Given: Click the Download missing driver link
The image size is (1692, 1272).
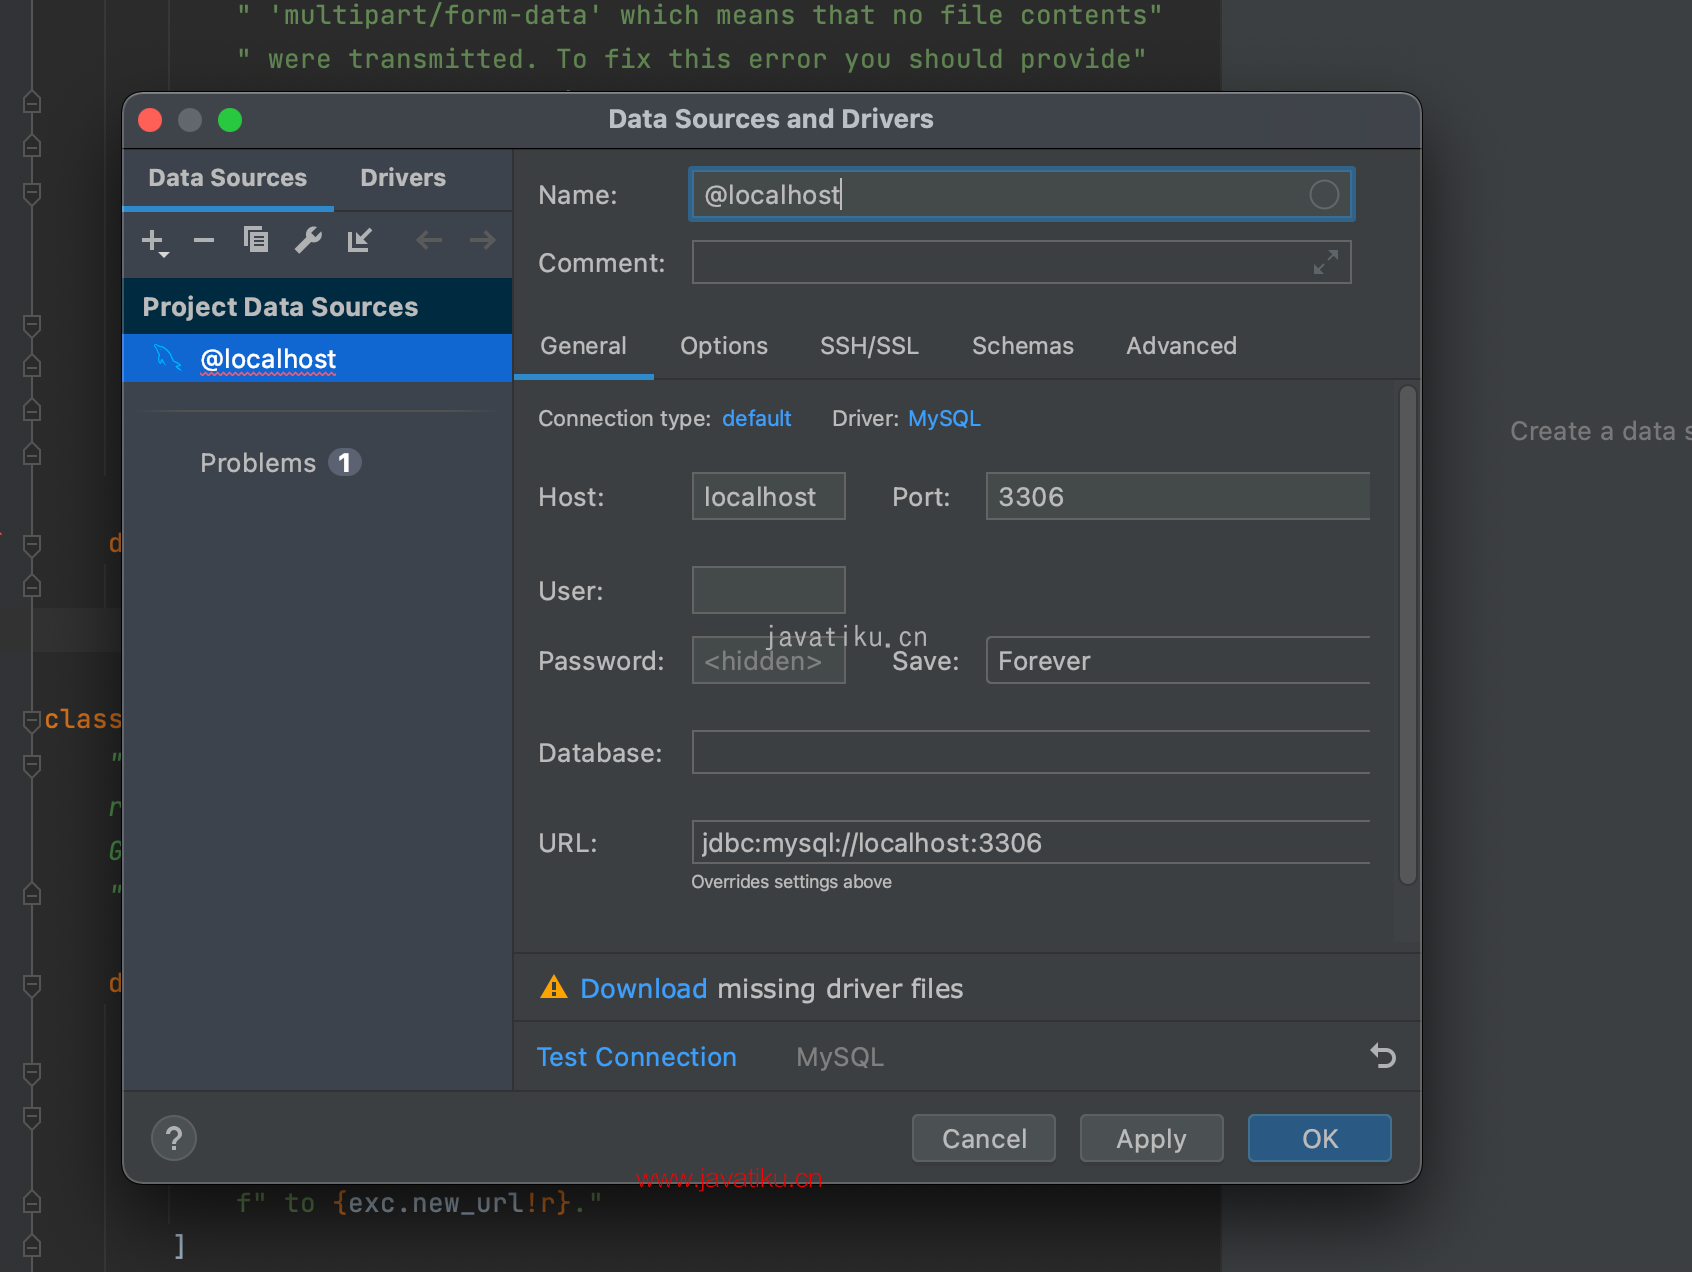Looking at the screenshot, I should [644, 988].
